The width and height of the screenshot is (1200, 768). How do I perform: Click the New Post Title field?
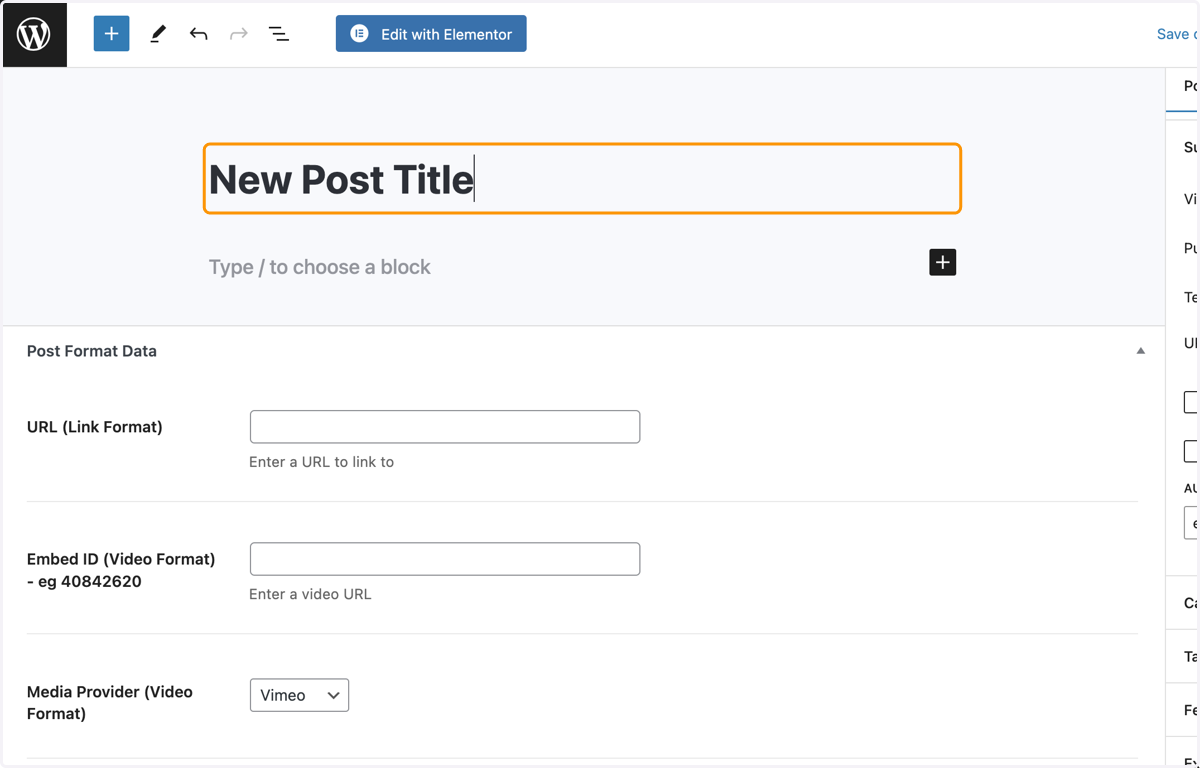pos(582,179)
